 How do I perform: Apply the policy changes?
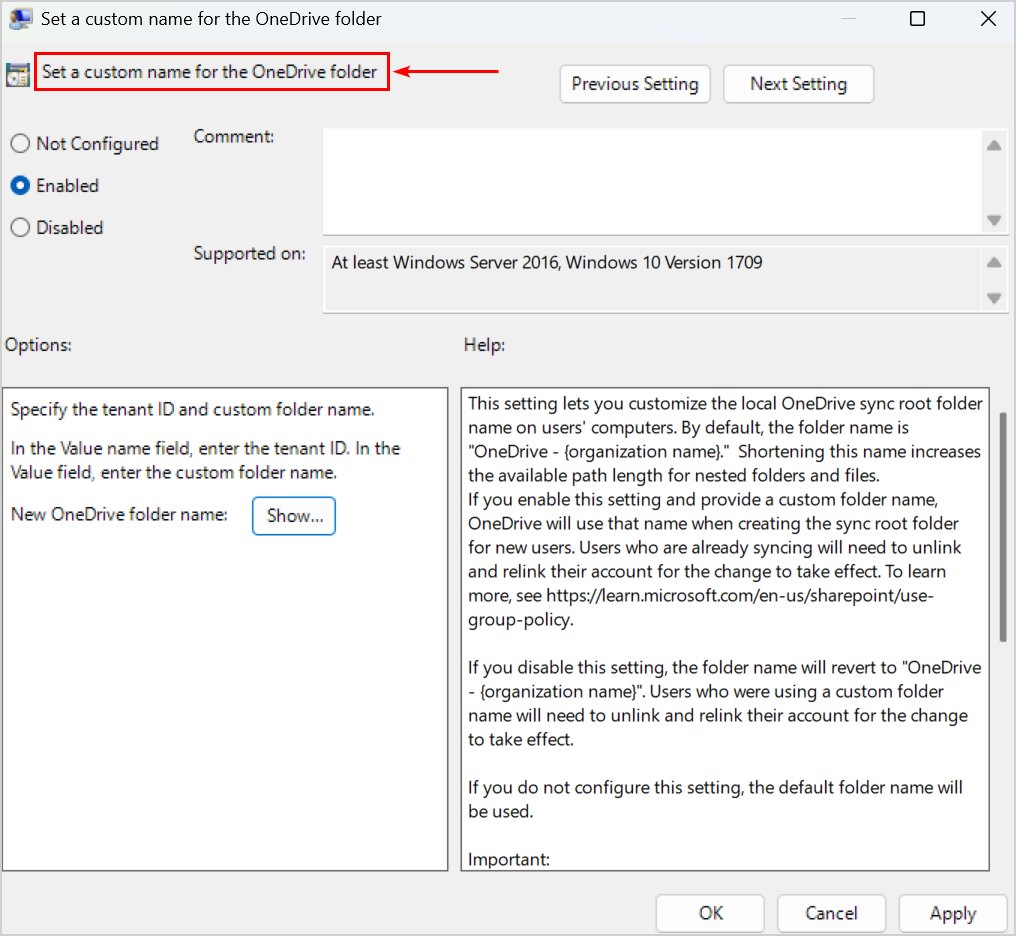(952, 913)
